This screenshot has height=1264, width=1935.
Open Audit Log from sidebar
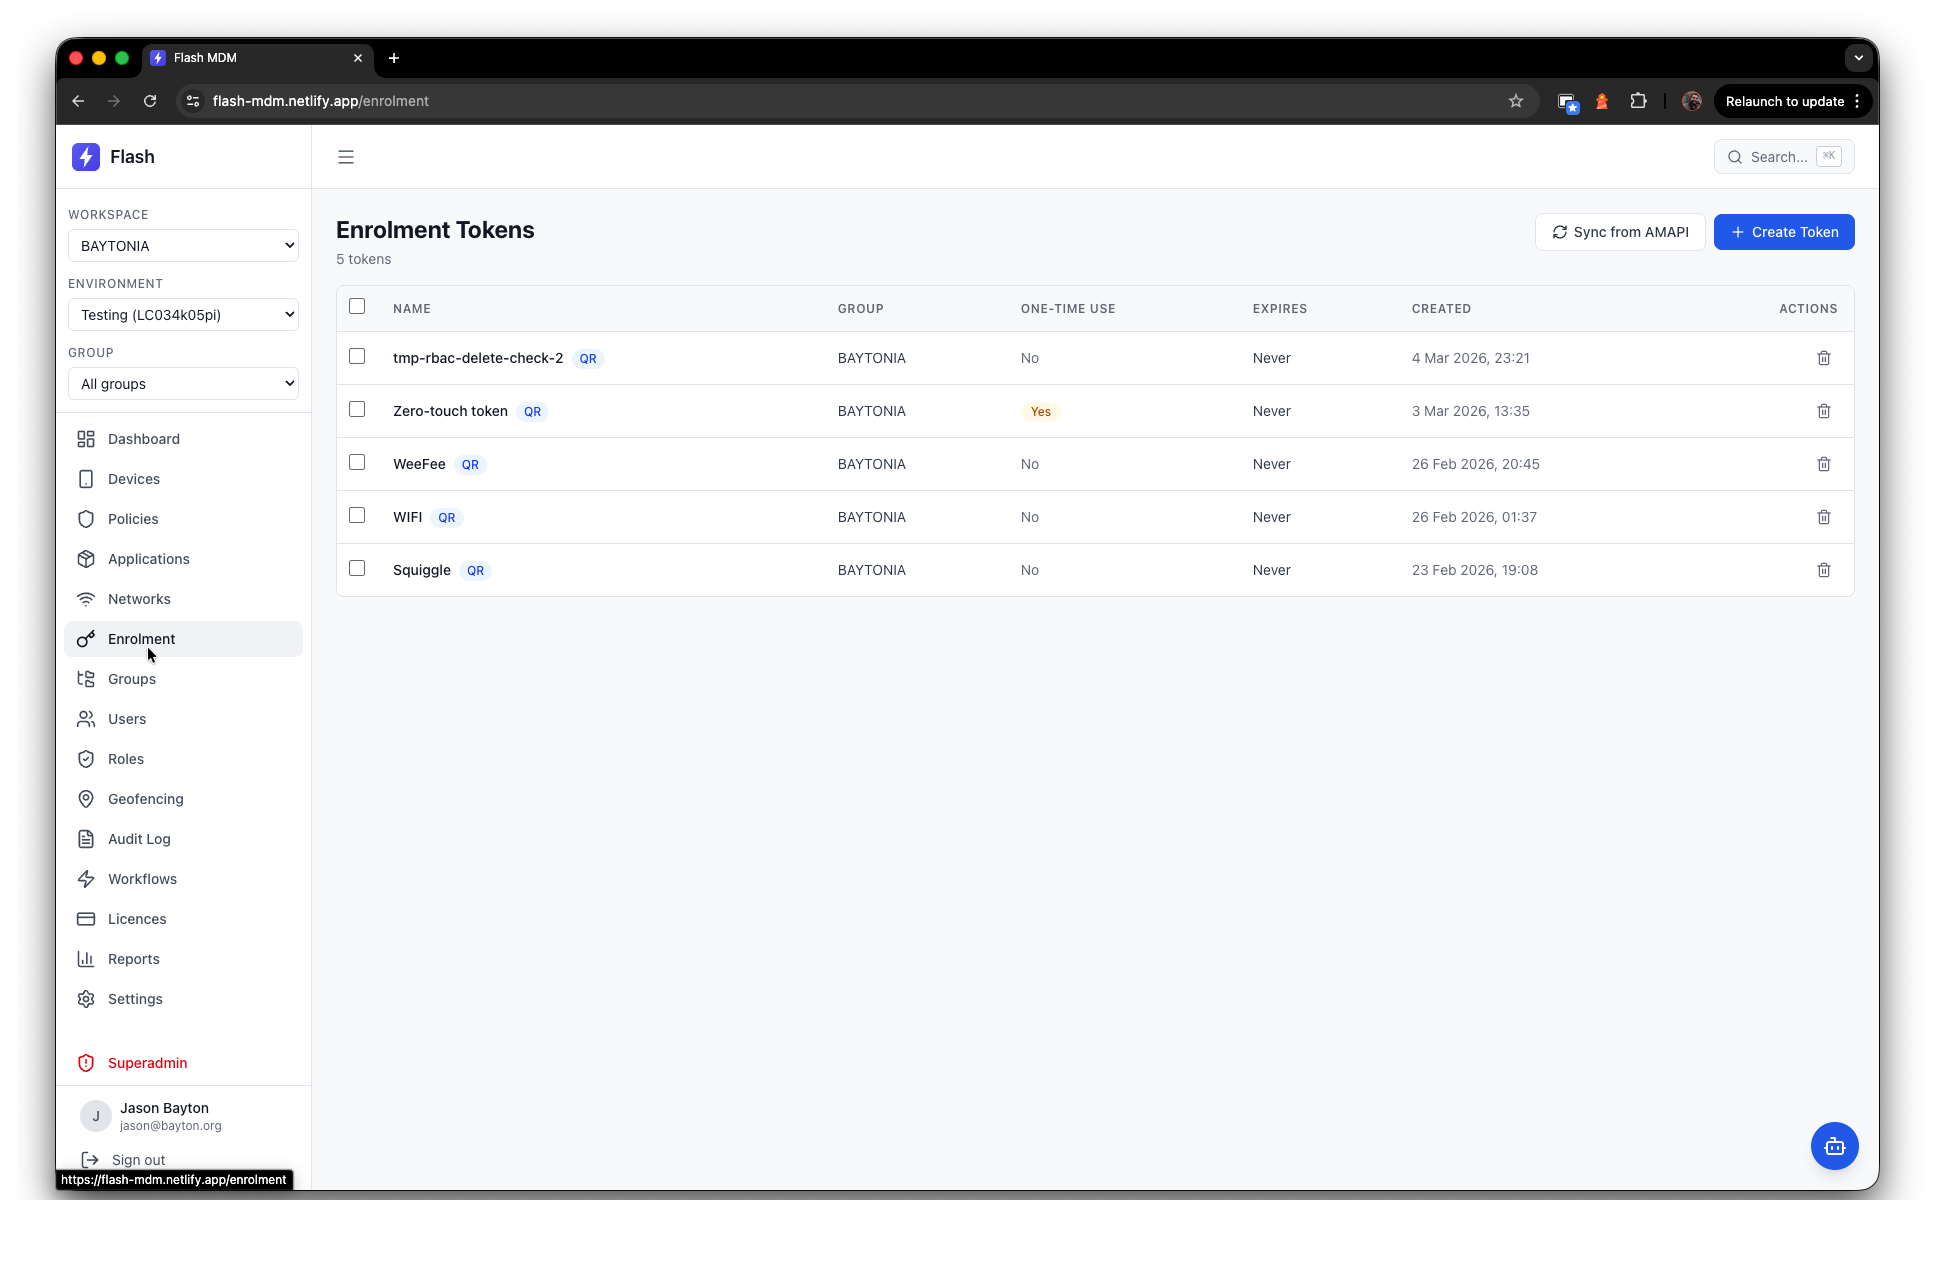[x=139, y=839]
